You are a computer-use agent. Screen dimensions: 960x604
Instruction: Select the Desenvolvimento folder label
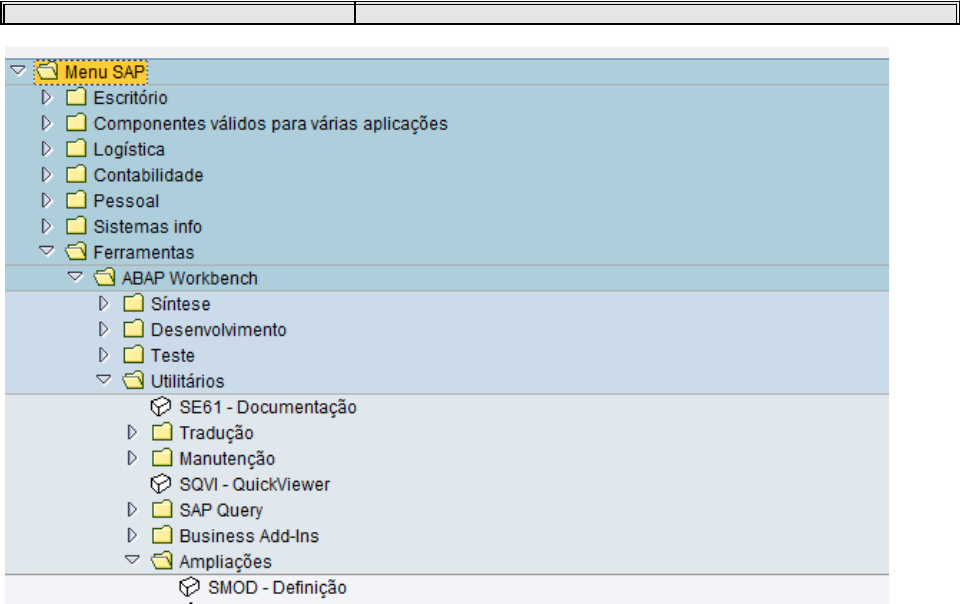(x=218, y=330)
